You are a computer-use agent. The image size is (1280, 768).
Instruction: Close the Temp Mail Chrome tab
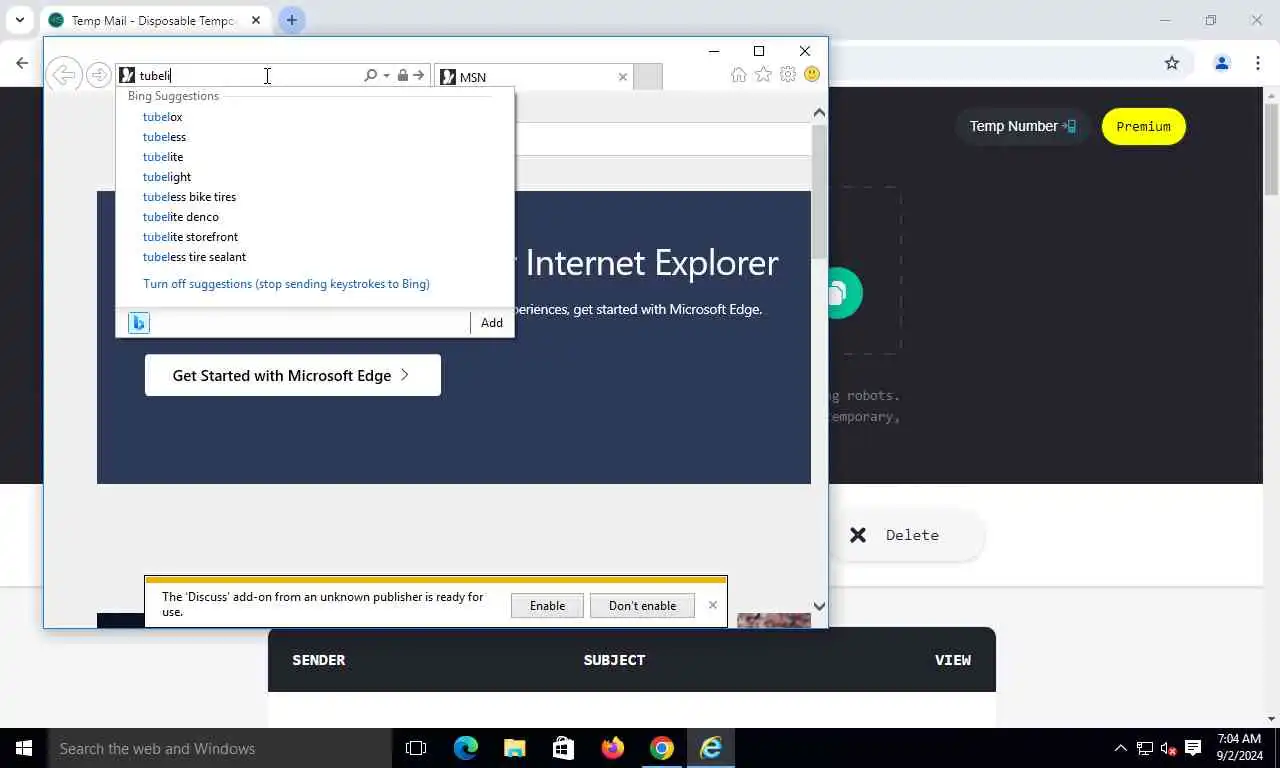[255, 20]
